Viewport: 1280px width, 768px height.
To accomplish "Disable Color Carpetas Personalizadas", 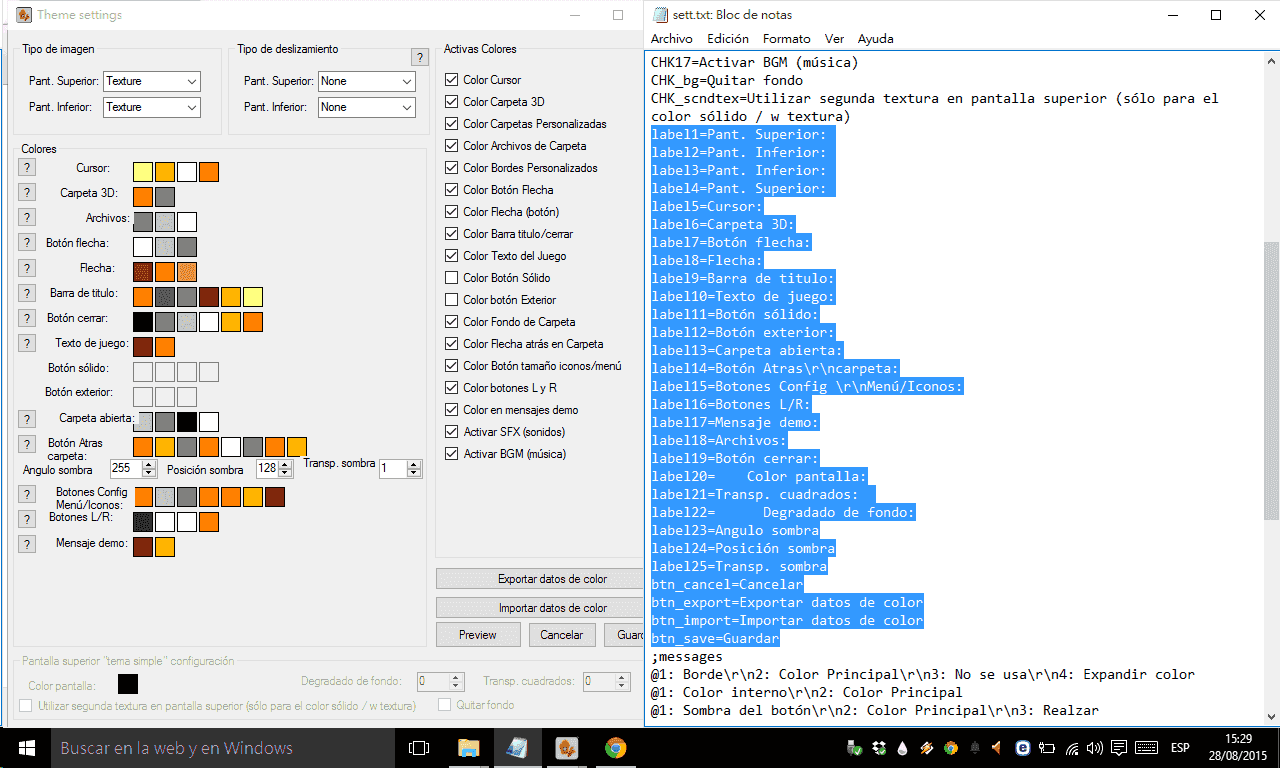I will tap(452, 124).
